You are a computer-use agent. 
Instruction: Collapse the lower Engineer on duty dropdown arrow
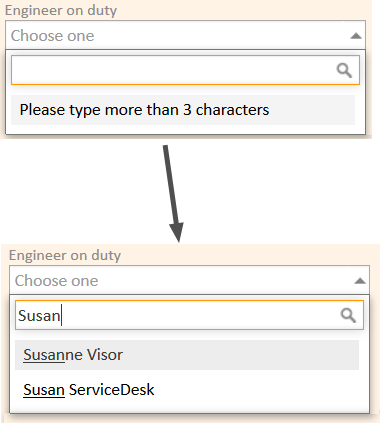pyautogui.click(x=360, y=281)
